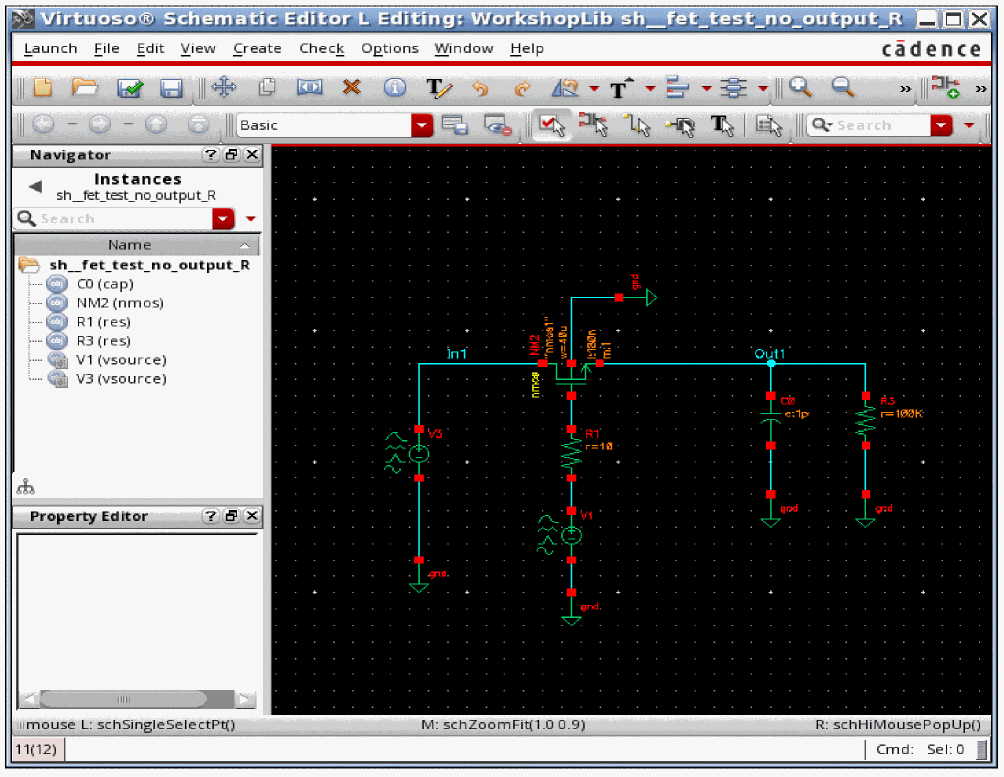Click the Zoom In magnifier icon

coord(800,88)
